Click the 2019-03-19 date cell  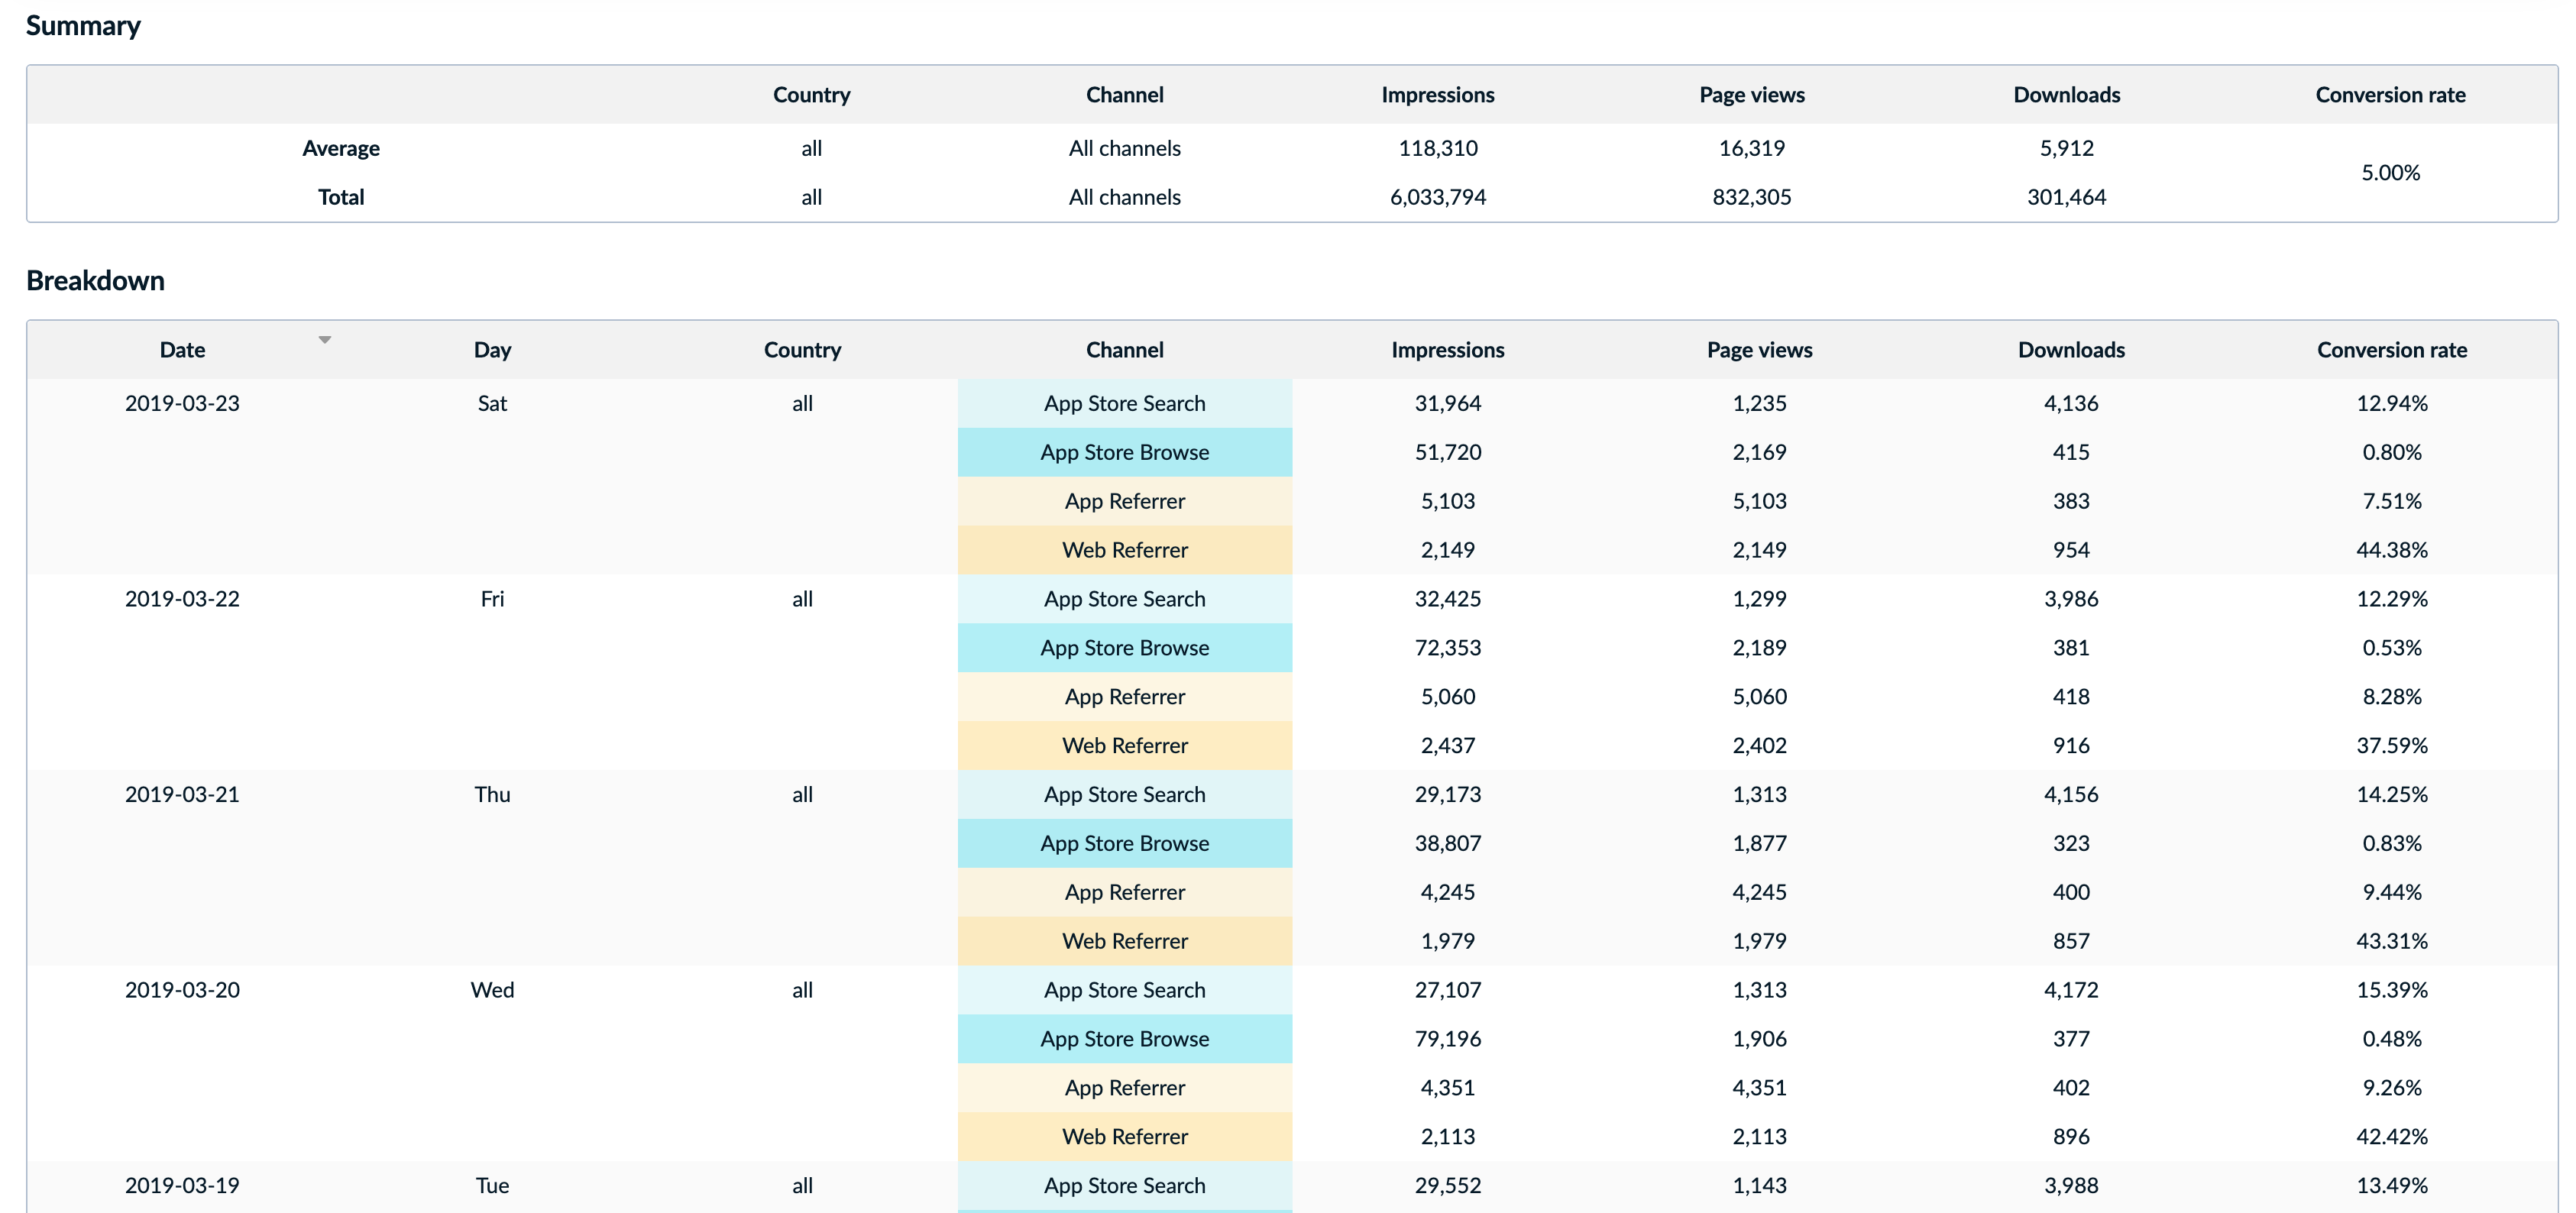(182, 1185)
